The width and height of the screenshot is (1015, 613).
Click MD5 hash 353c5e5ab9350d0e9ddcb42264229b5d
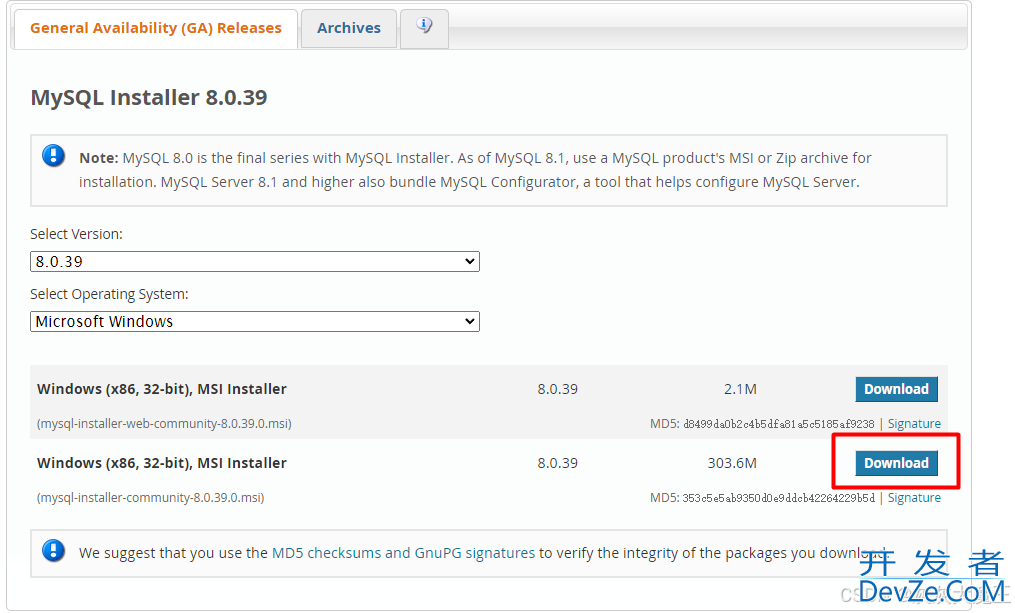pyautogui.click(x=779, y=498)
